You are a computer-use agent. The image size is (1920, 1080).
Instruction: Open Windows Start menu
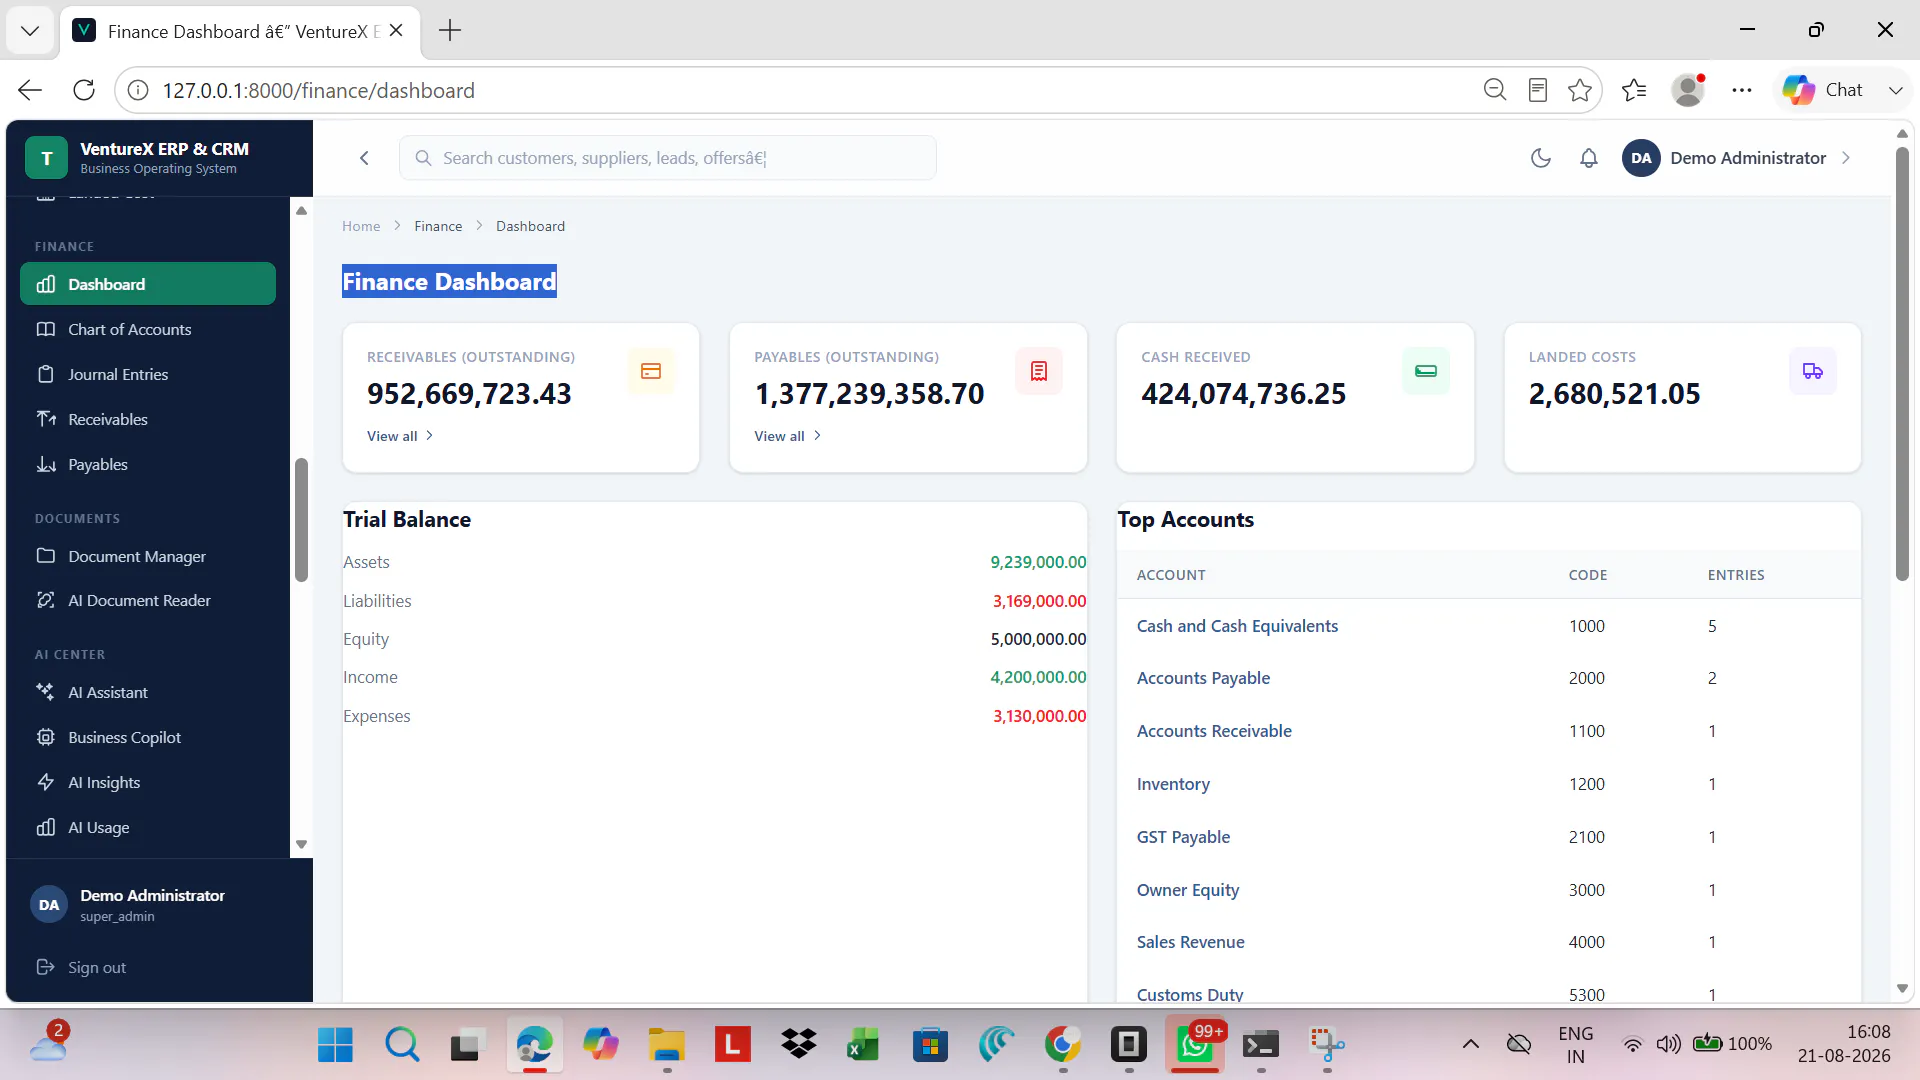tap(335, 1045)
